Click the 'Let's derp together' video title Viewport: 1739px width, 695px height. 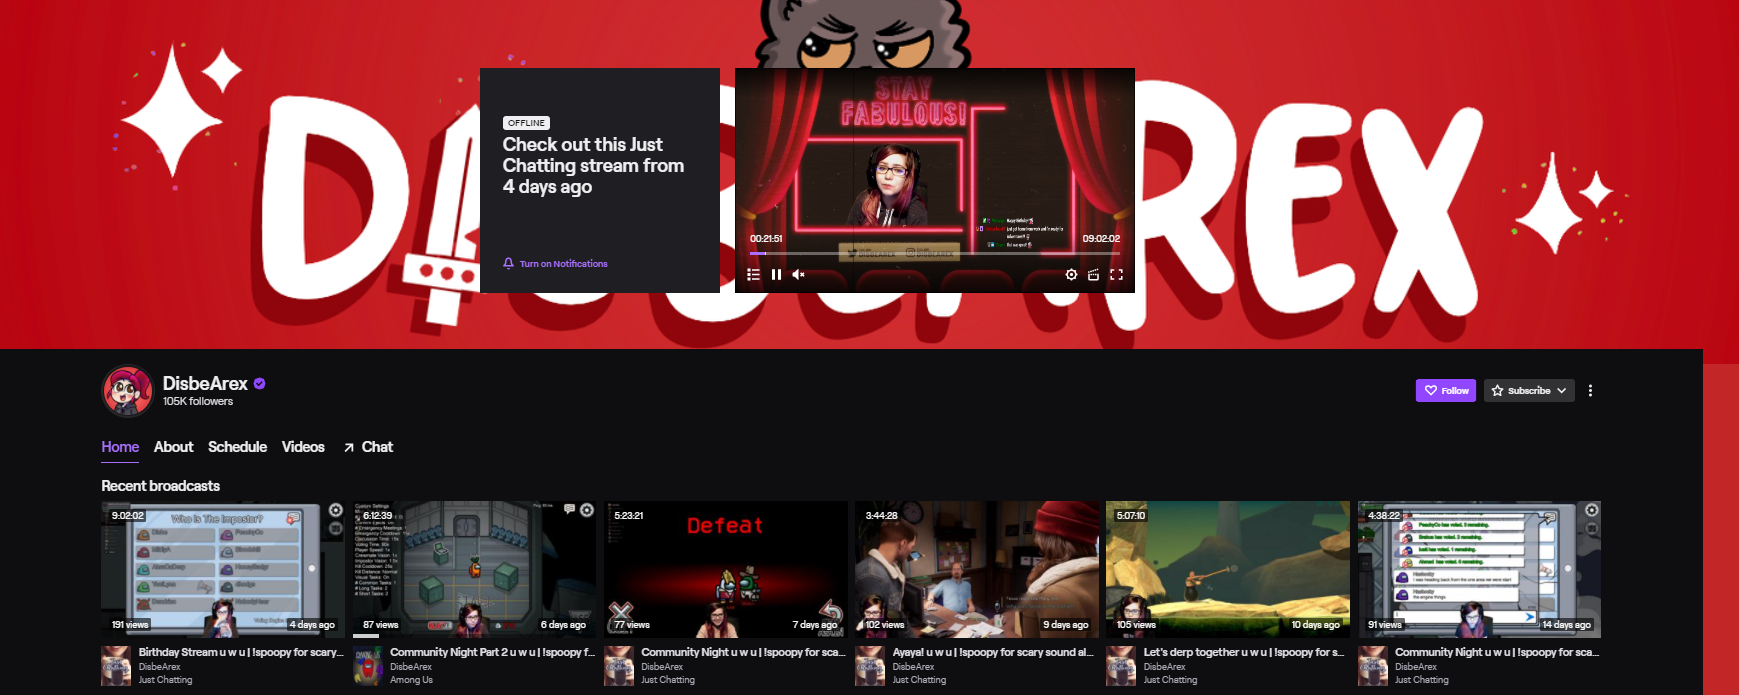click(1244, 652)
